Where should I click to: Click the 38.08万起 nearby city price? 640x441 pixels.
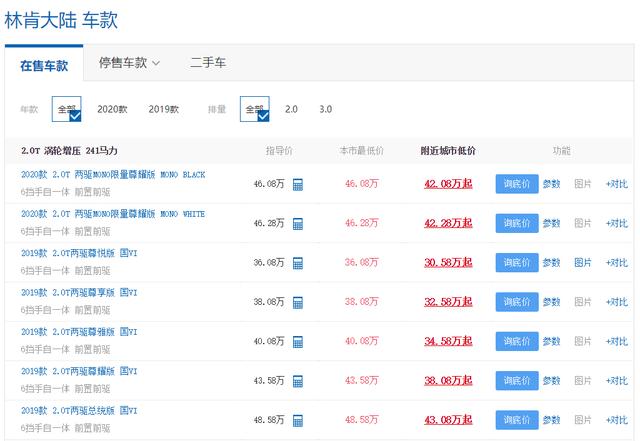pos(448,381)
